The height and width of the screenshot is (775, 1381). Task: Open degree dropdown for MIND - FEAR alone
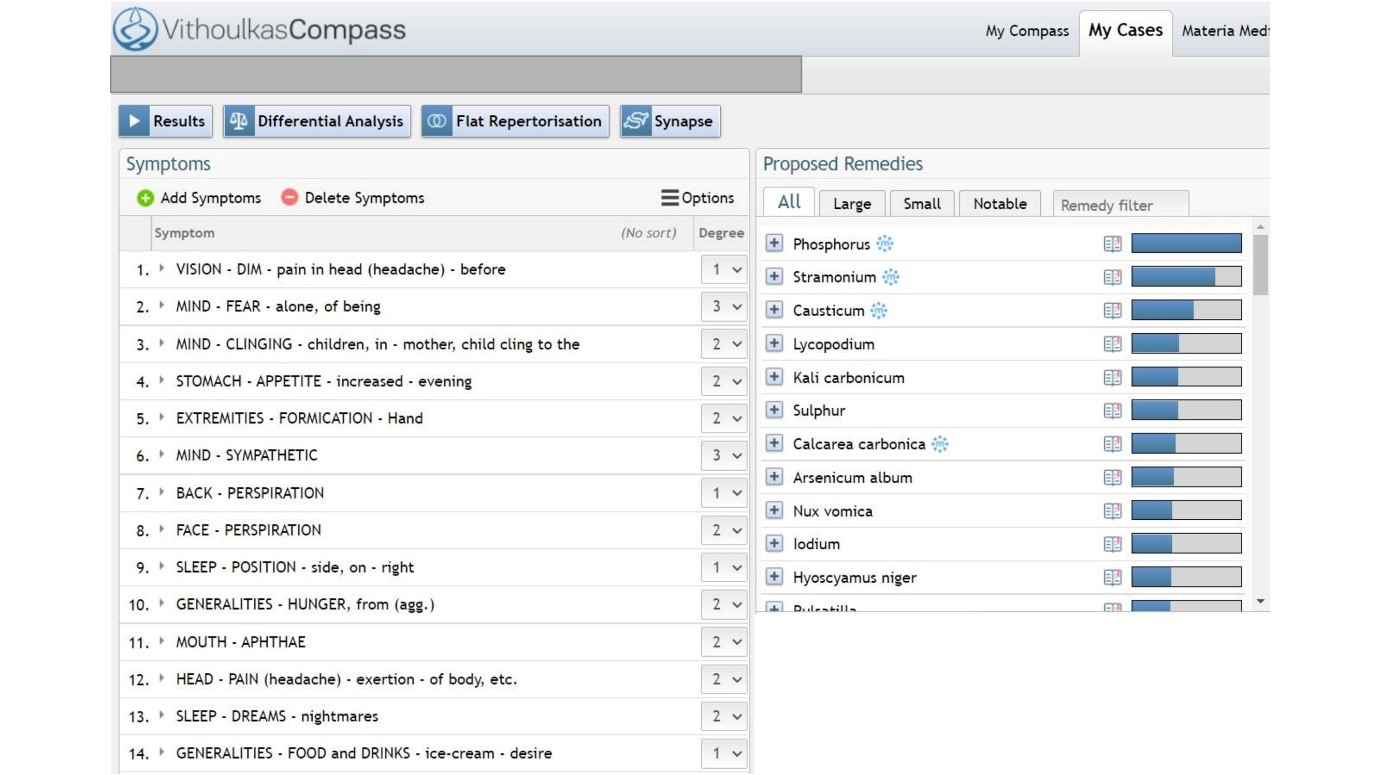point(724,307)
